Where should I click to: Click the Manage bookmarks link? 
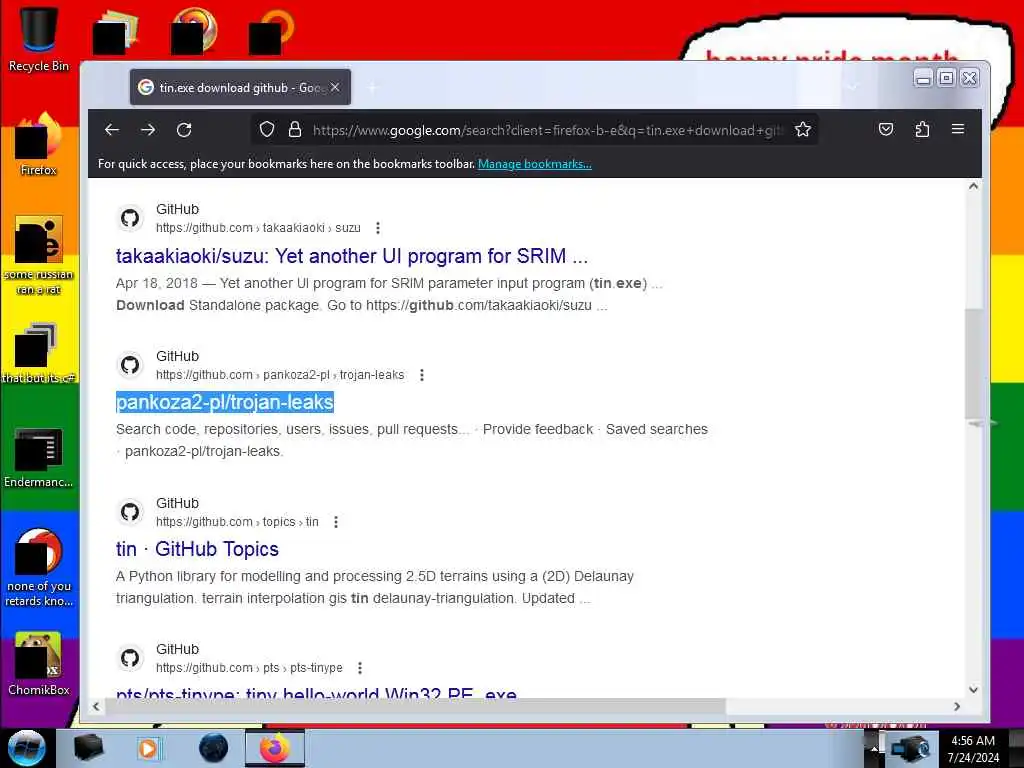535,164
